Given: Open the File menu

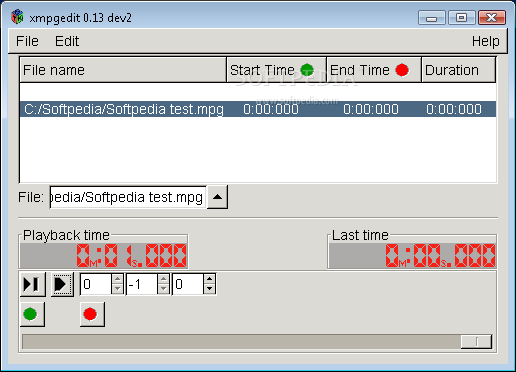Looking at the screenshot, I should pyautogui.click(x=27, y=41).
